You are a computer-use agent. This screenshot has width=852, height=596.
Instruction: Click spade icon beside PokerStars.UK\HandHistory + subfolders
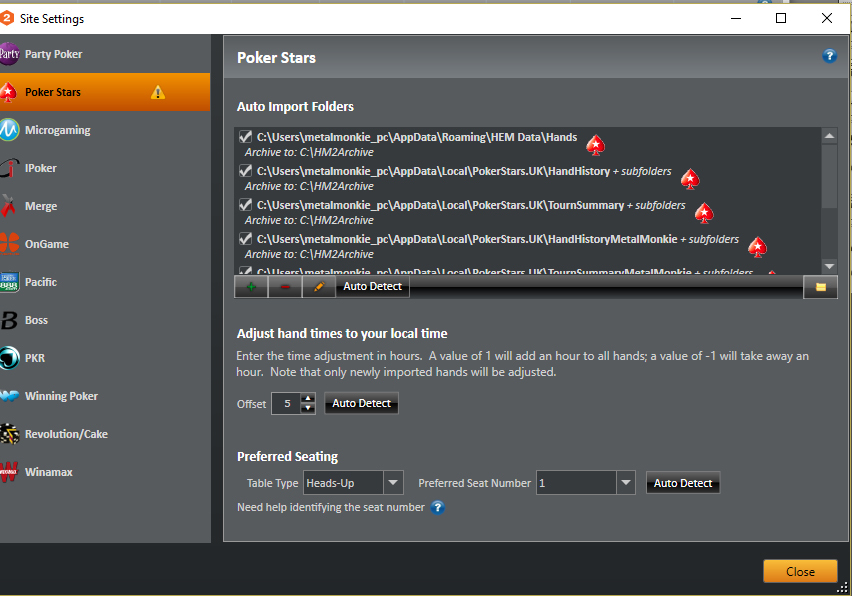690,179
